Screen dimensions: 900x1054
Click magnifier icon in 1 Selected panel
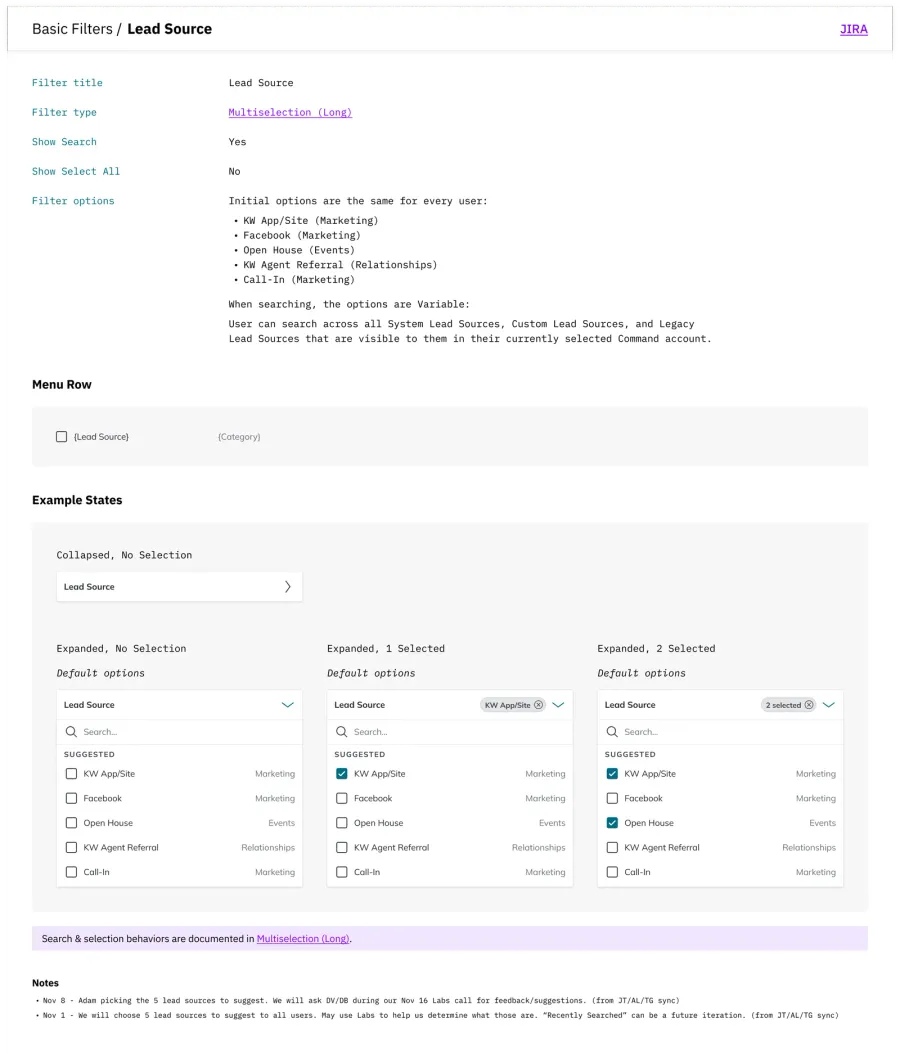pyautogui.click(x=341, y=732)
